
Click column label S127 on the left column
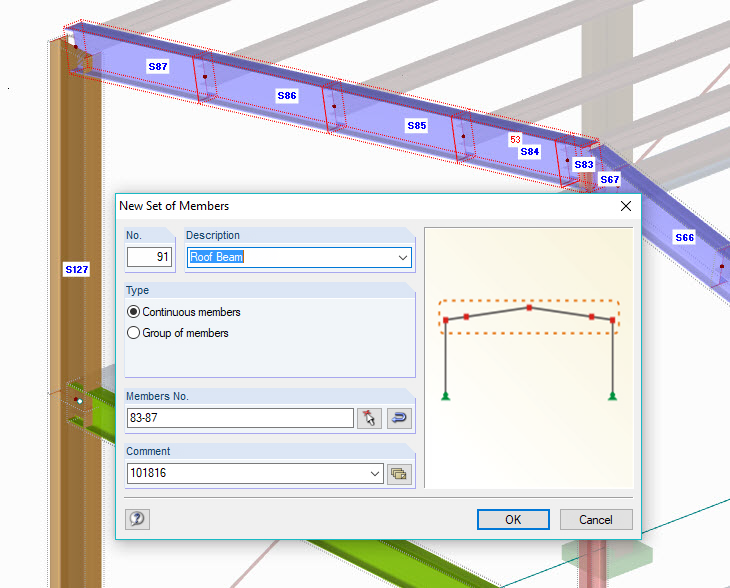(x=77, y=269)
